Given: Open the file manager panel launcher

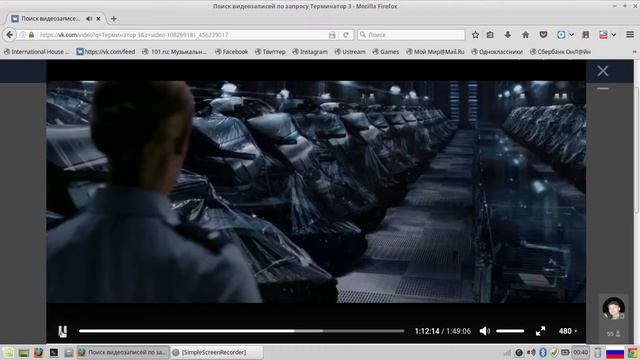Looking at the screenshot, I should tap(69, 353).
